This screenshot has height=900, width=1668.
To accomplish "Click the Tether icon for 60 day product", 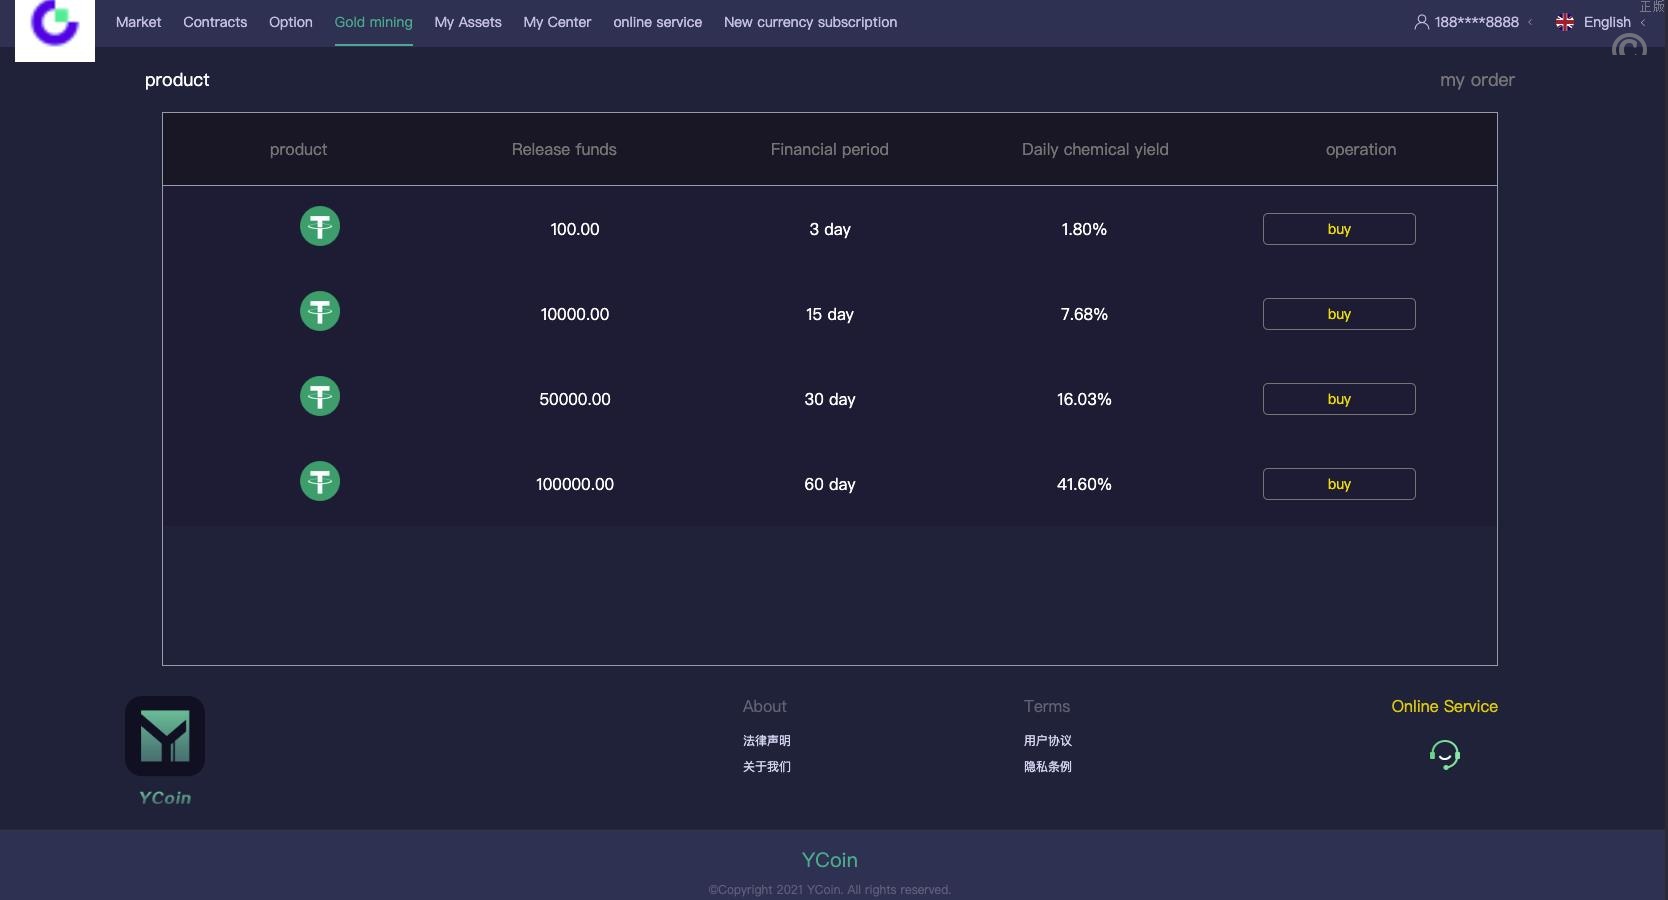I will click(x=320, y=481).
